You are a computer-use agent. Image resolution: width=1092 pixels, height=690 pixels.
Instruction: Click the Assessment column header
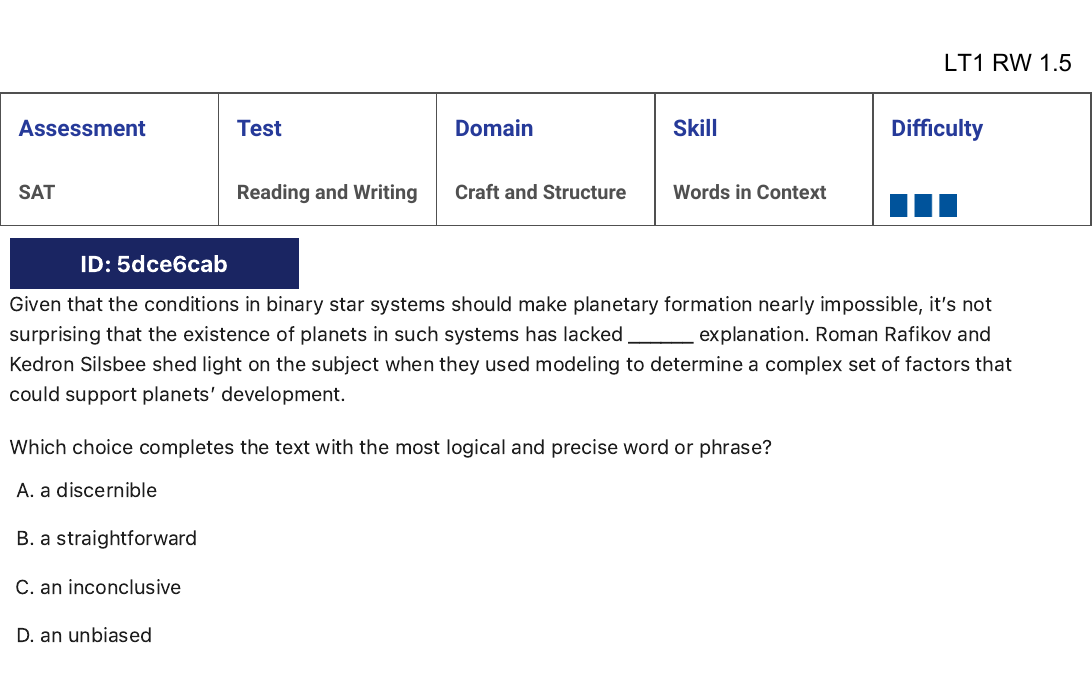click(82, 128)
